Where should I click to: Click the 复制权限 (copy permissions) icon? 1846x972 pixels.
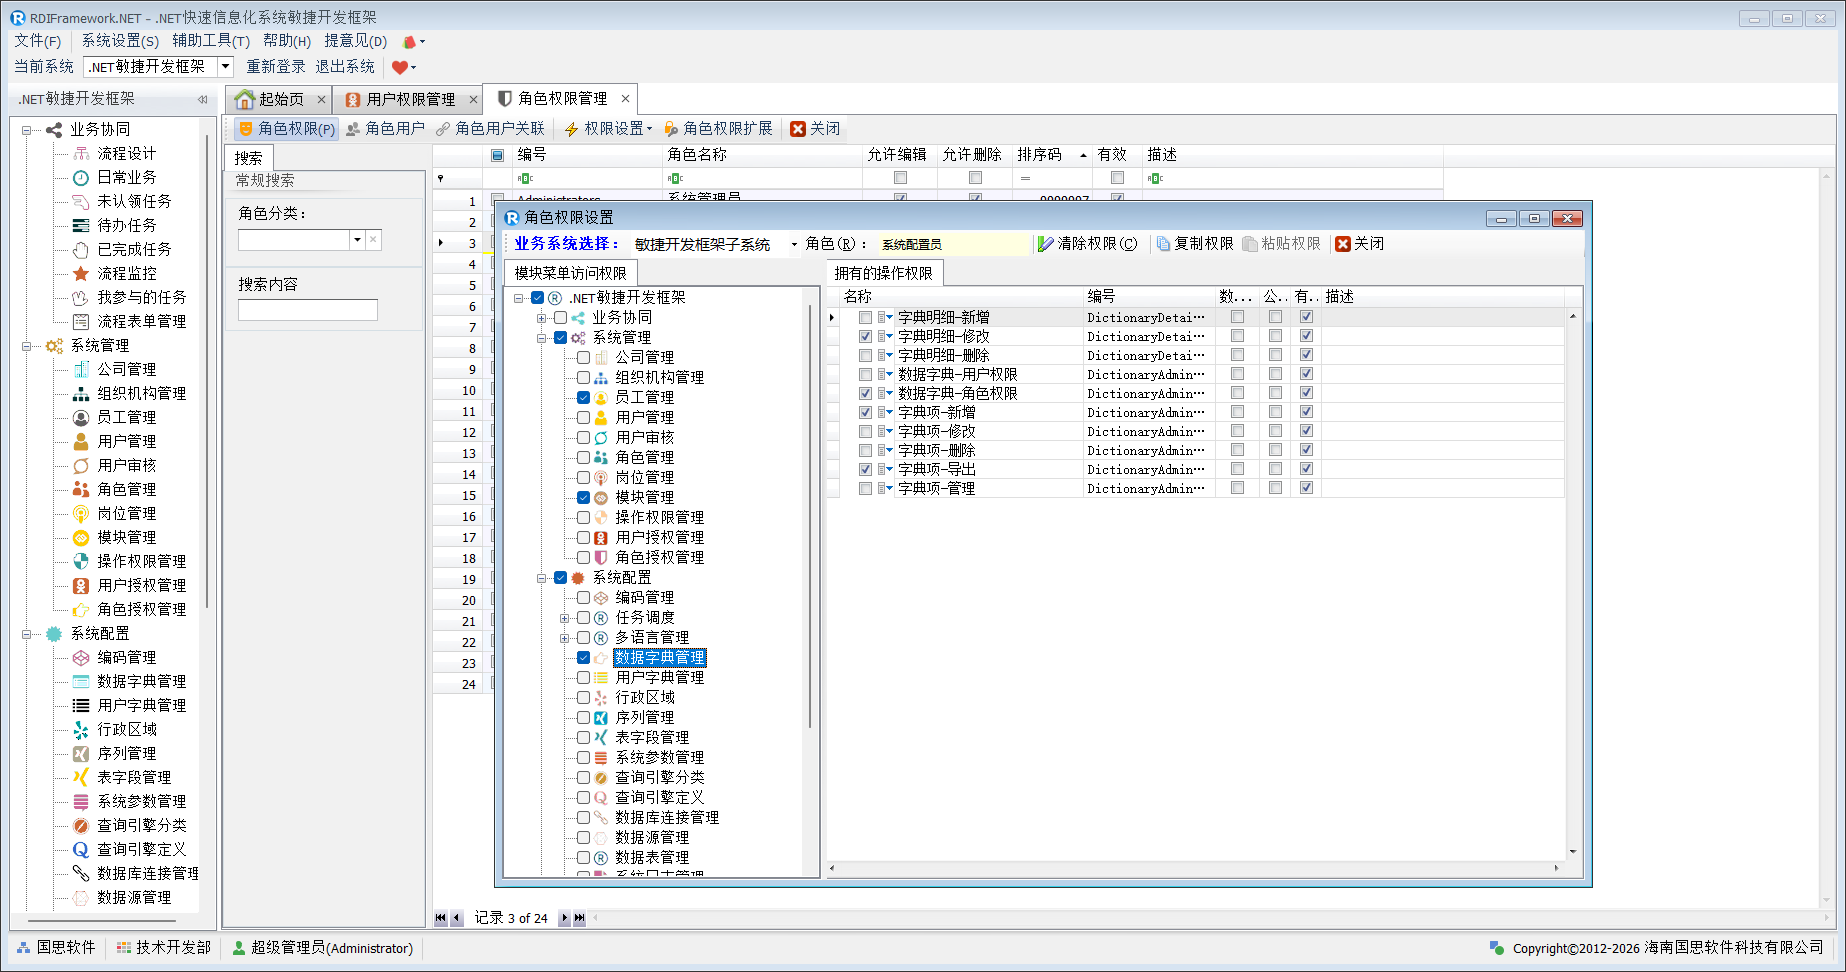click(1163, 244)
